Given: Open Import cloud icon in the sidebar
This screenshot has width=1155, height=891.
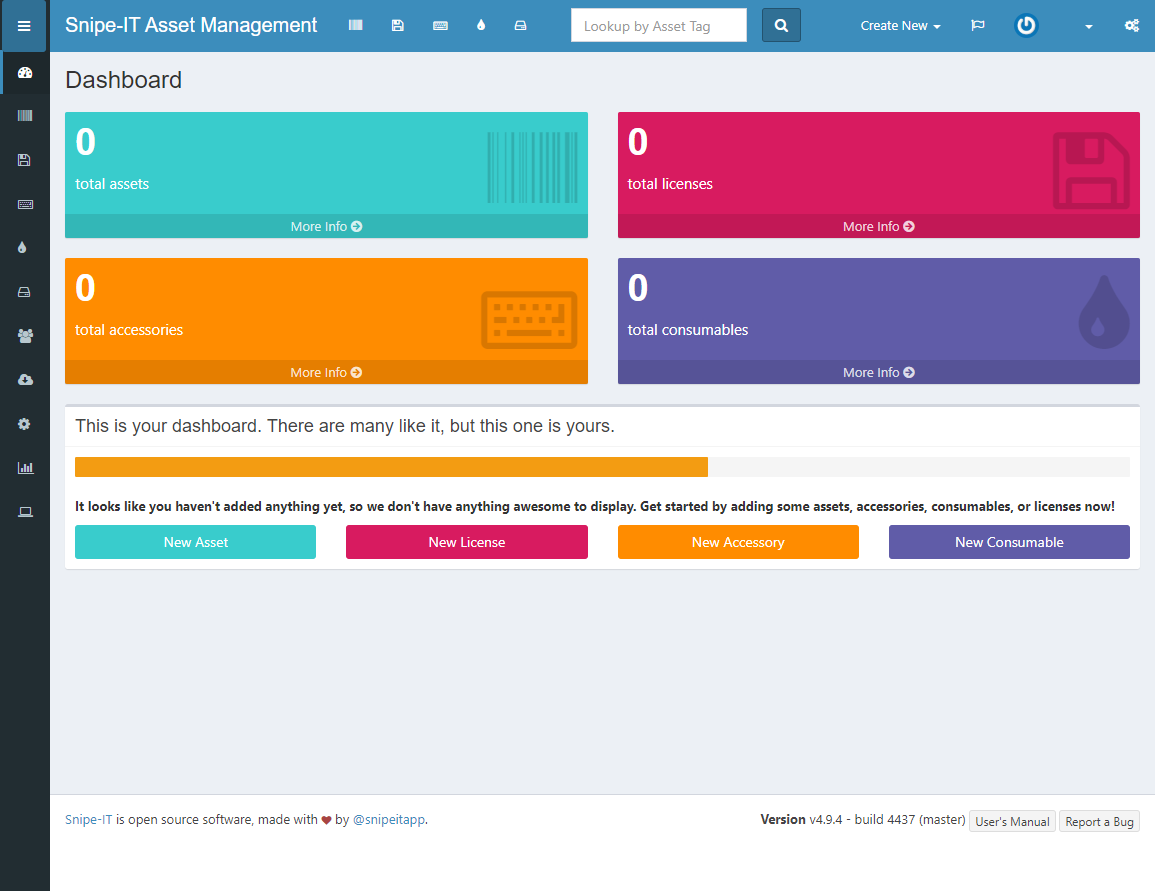Looking at the screenshot, I should 25,380.
